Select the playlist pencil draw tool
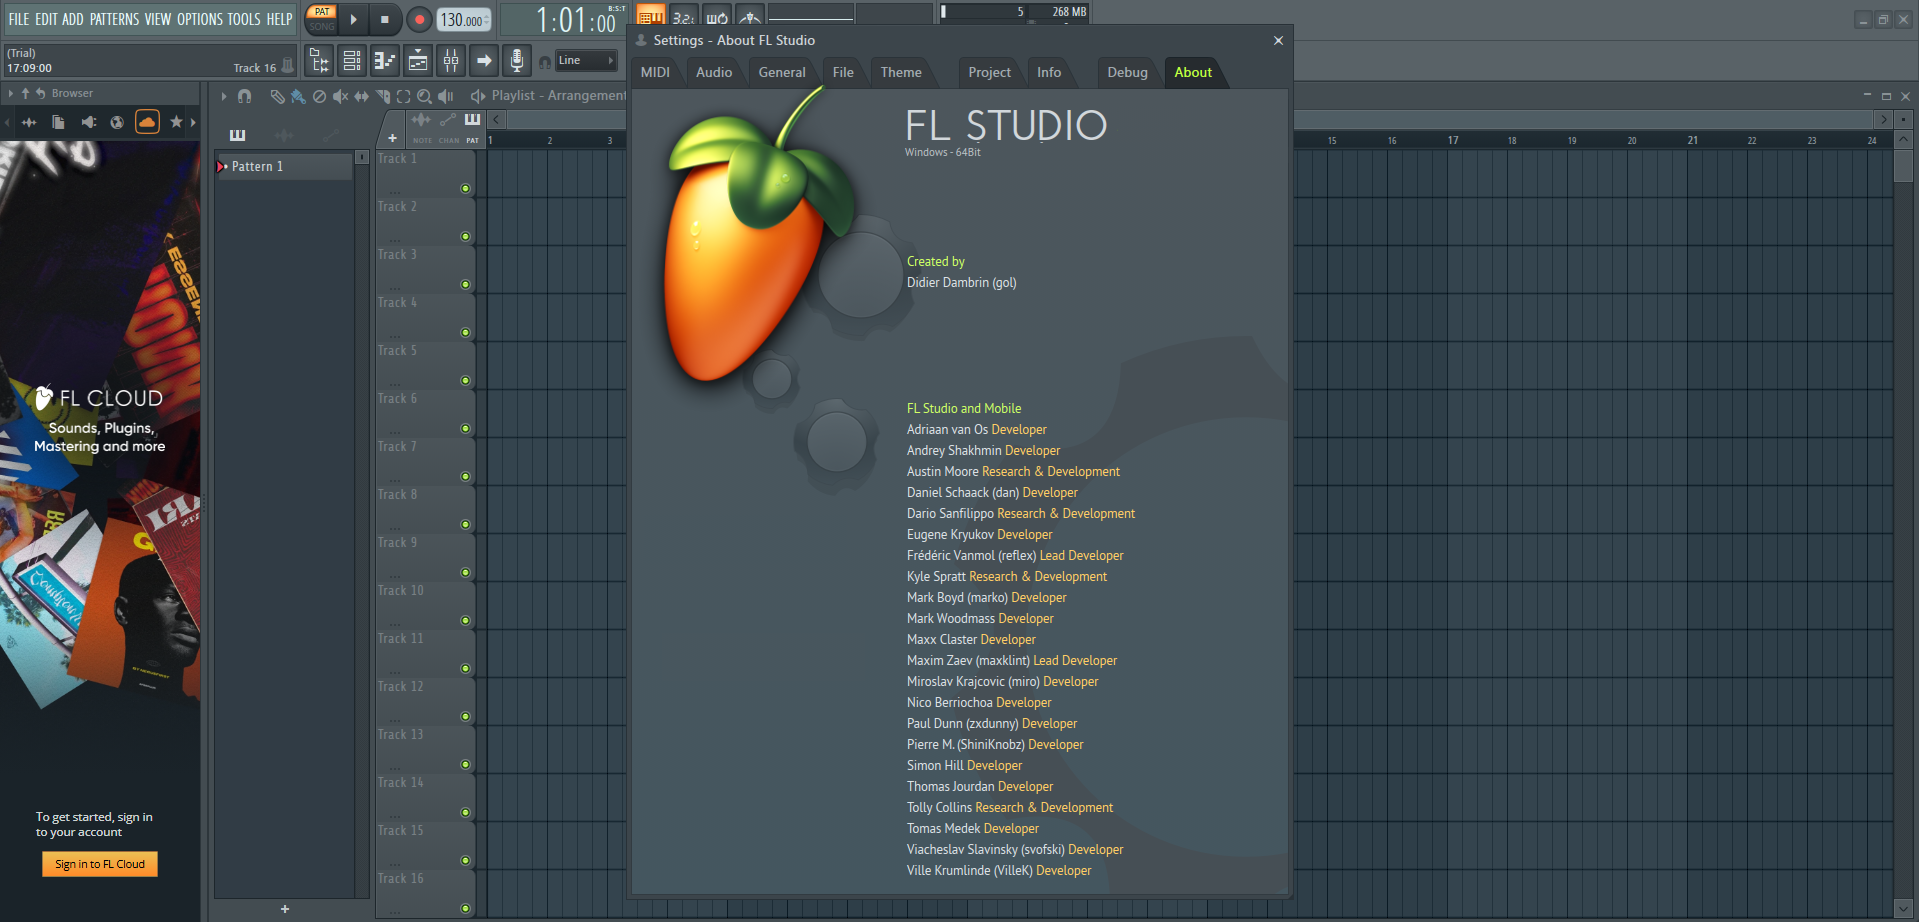This screenshot has width=1919, height=922. click(x=277, y=96)
